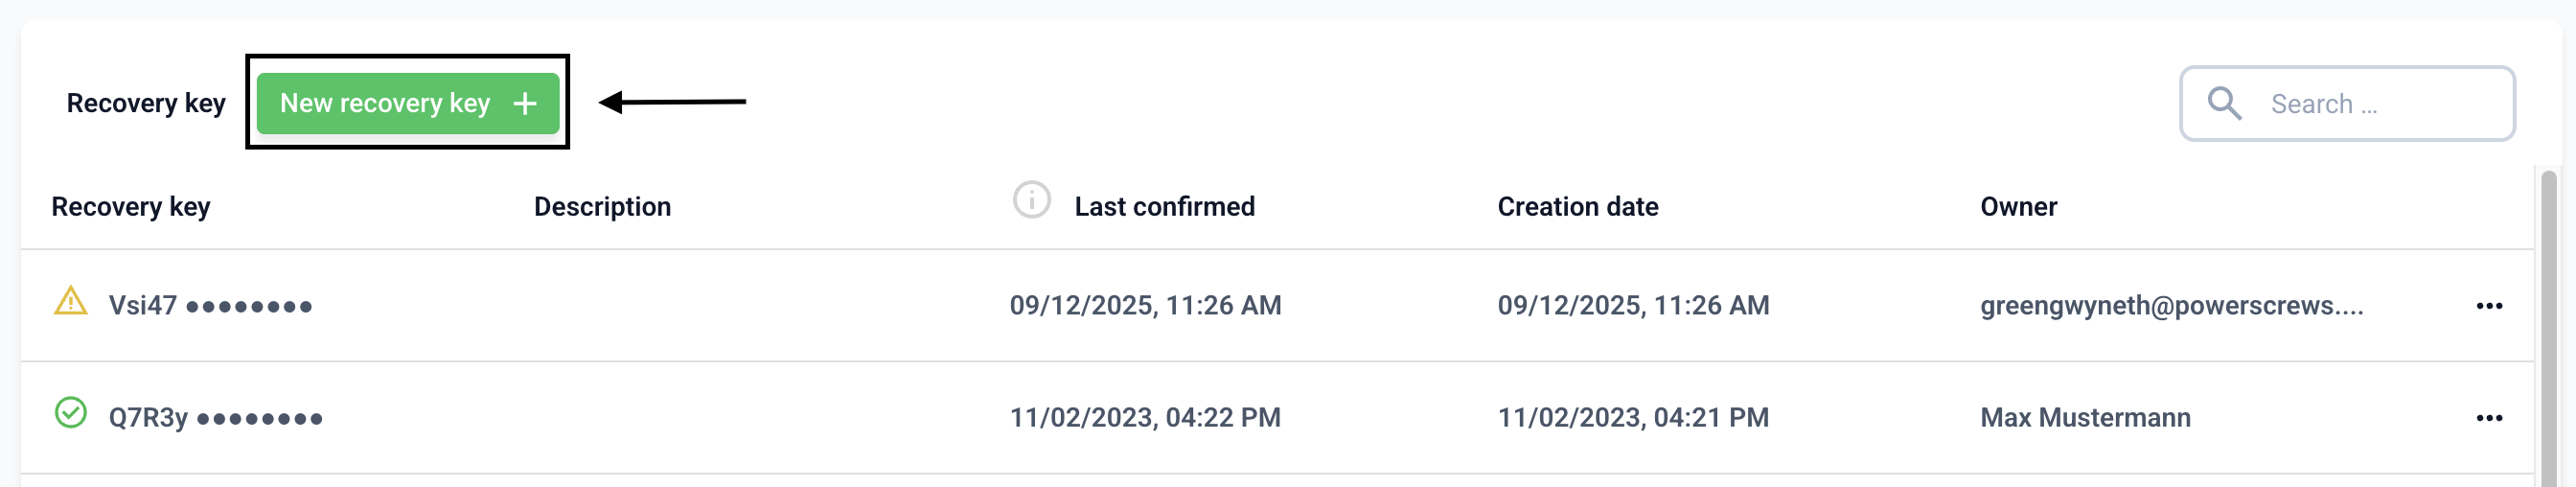This screenshot has height=487, width=2576.
Task: Click the warning triangle icon on the Vsi47 row
Action: click(x=70, y=301)
